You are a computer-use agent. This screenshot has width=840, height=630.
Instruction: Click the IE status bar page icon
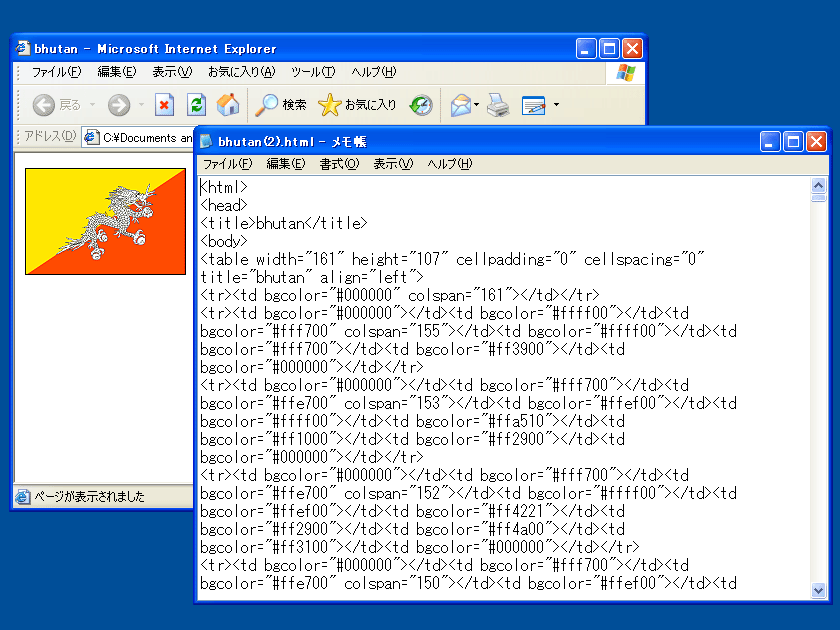(x=23, y=497)
